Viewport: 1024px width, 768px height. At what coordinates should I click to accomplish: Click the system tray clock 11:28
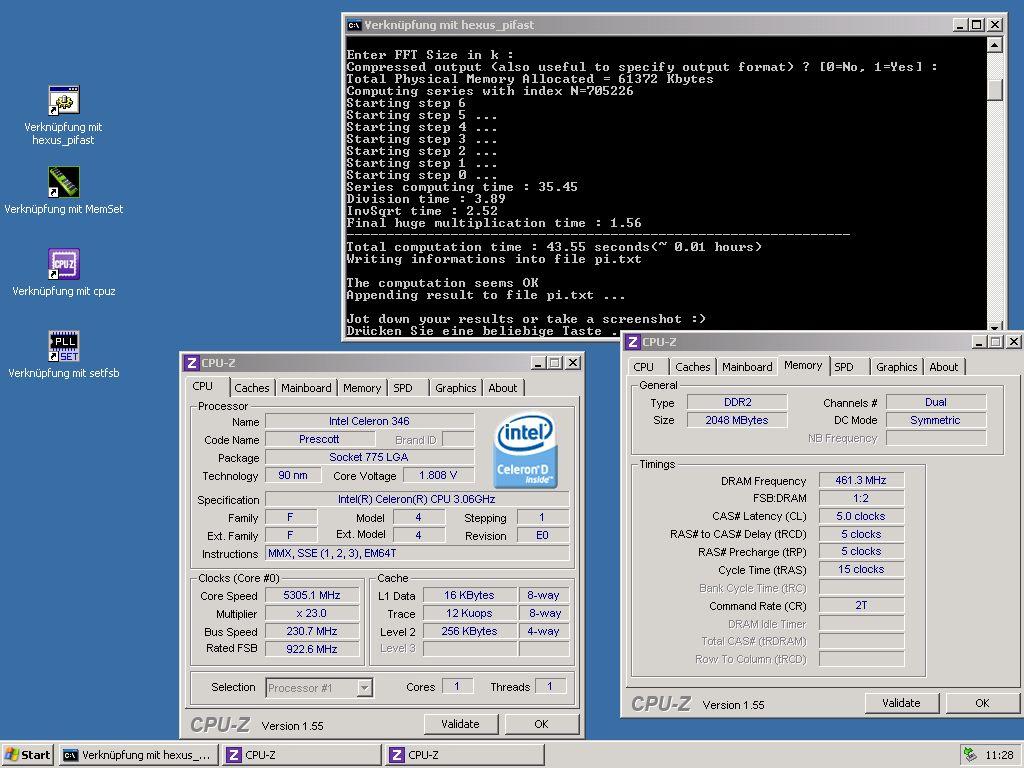[999, 755]
